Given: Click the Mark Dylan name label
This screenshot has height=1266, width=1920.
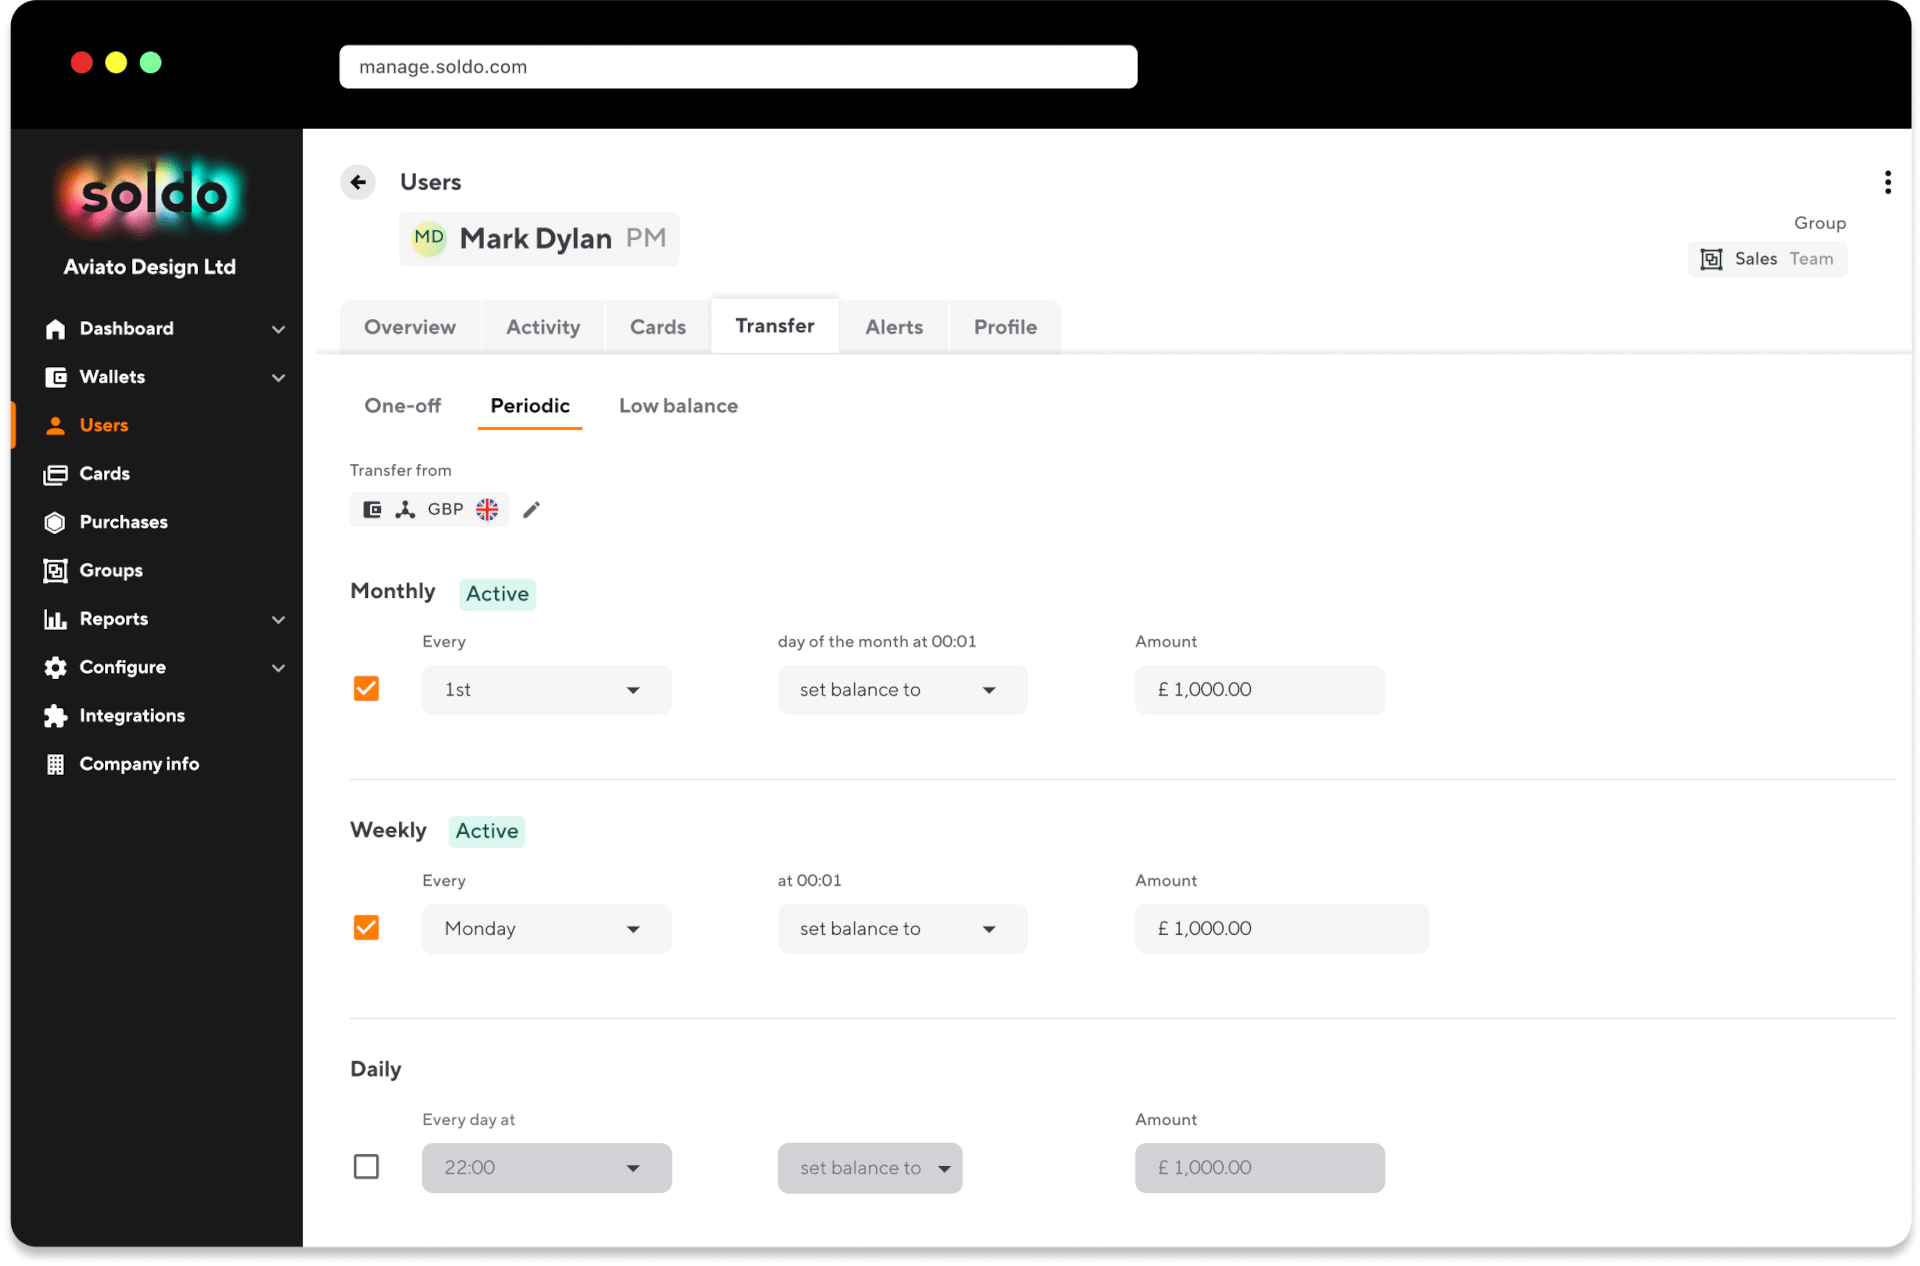Looking at the screenshot, I should point(535,239).
